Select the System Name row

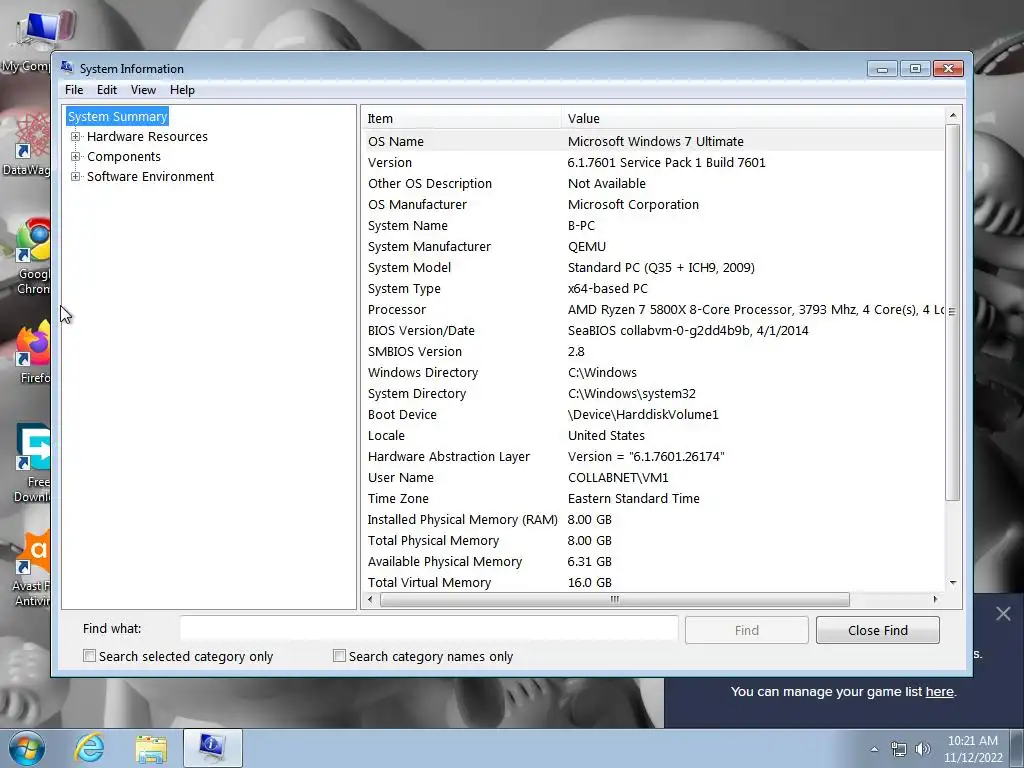653,225
